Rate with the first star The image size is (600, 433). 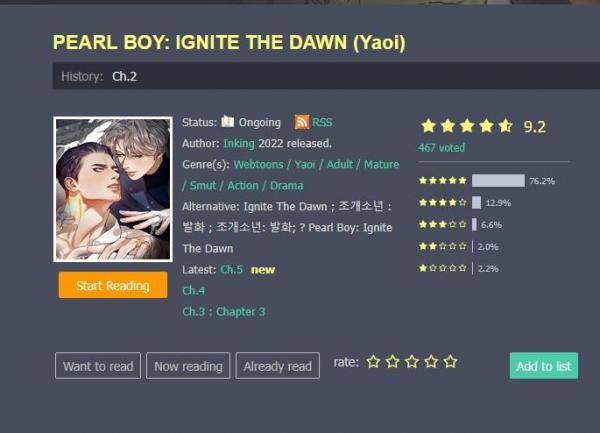(373, 361)
